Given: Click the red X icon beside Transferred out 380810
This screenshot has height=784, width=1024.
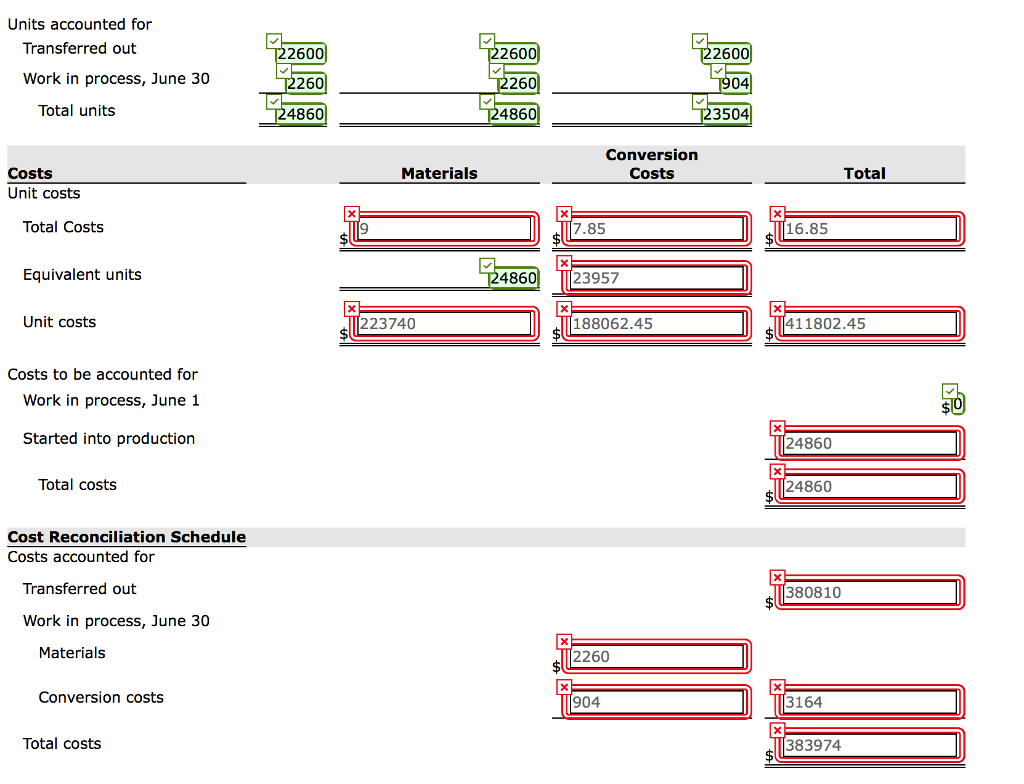Looking at the screenshot, I should (x=777, y=577).
